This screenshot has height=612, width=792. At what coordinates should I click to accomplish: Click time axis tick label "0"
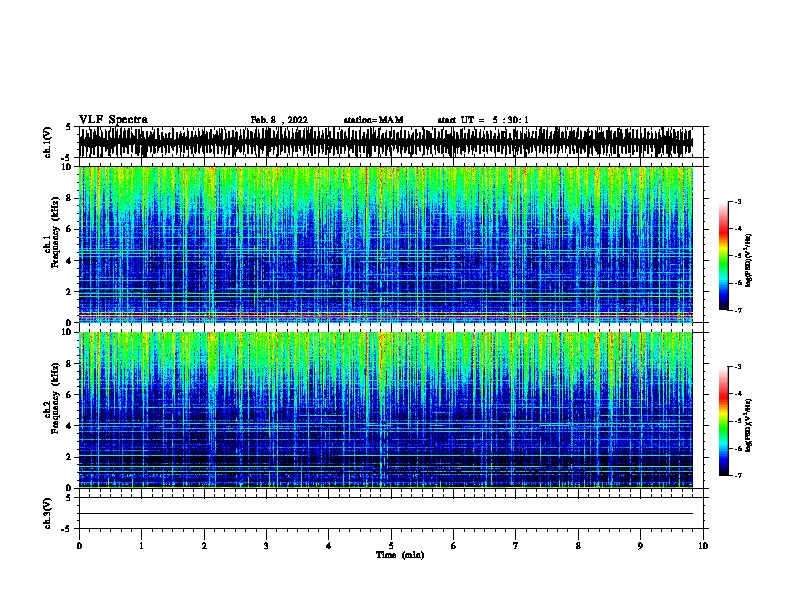pos(79,545)
